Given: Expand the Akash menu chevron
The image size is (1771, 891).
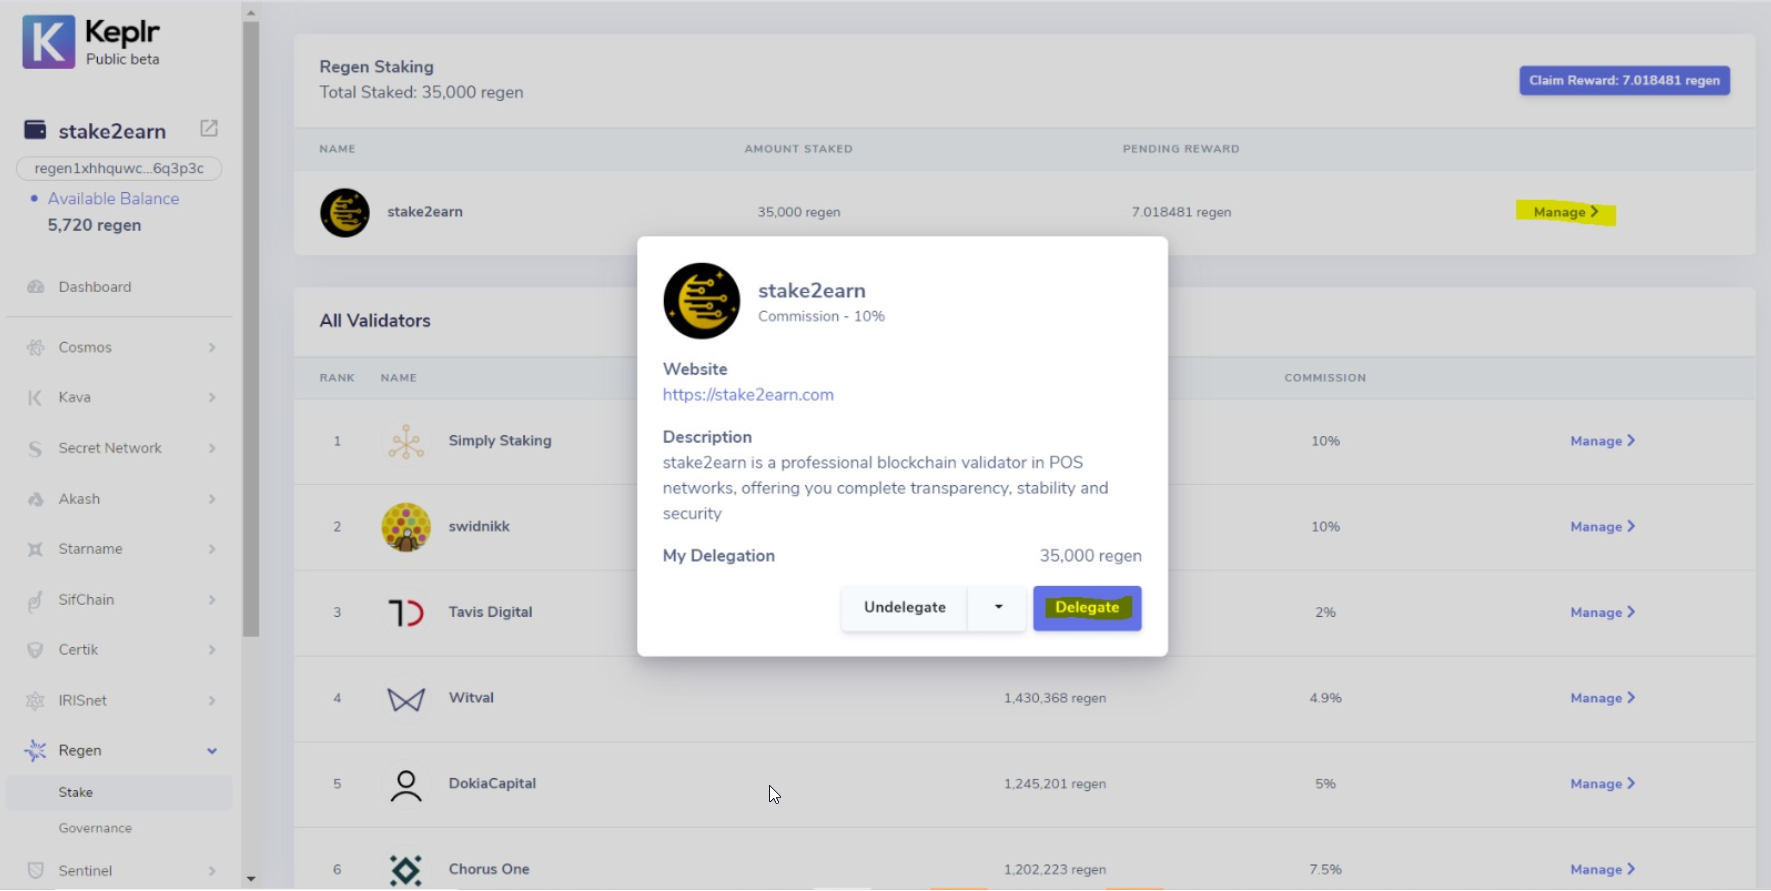Looking at the screenshot, I should [x=212, y=499].
